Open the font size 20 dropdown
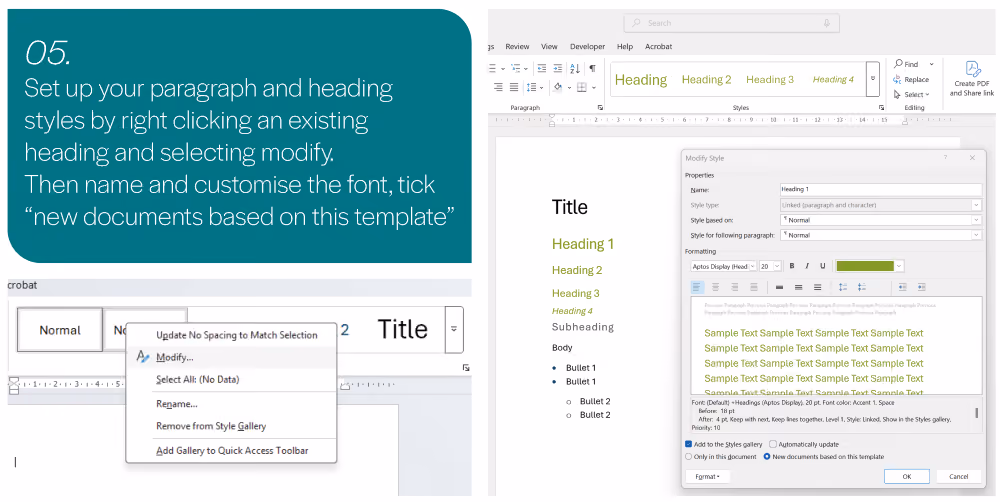The width and height of the screenshot is (1000, 502). point(777,267)
